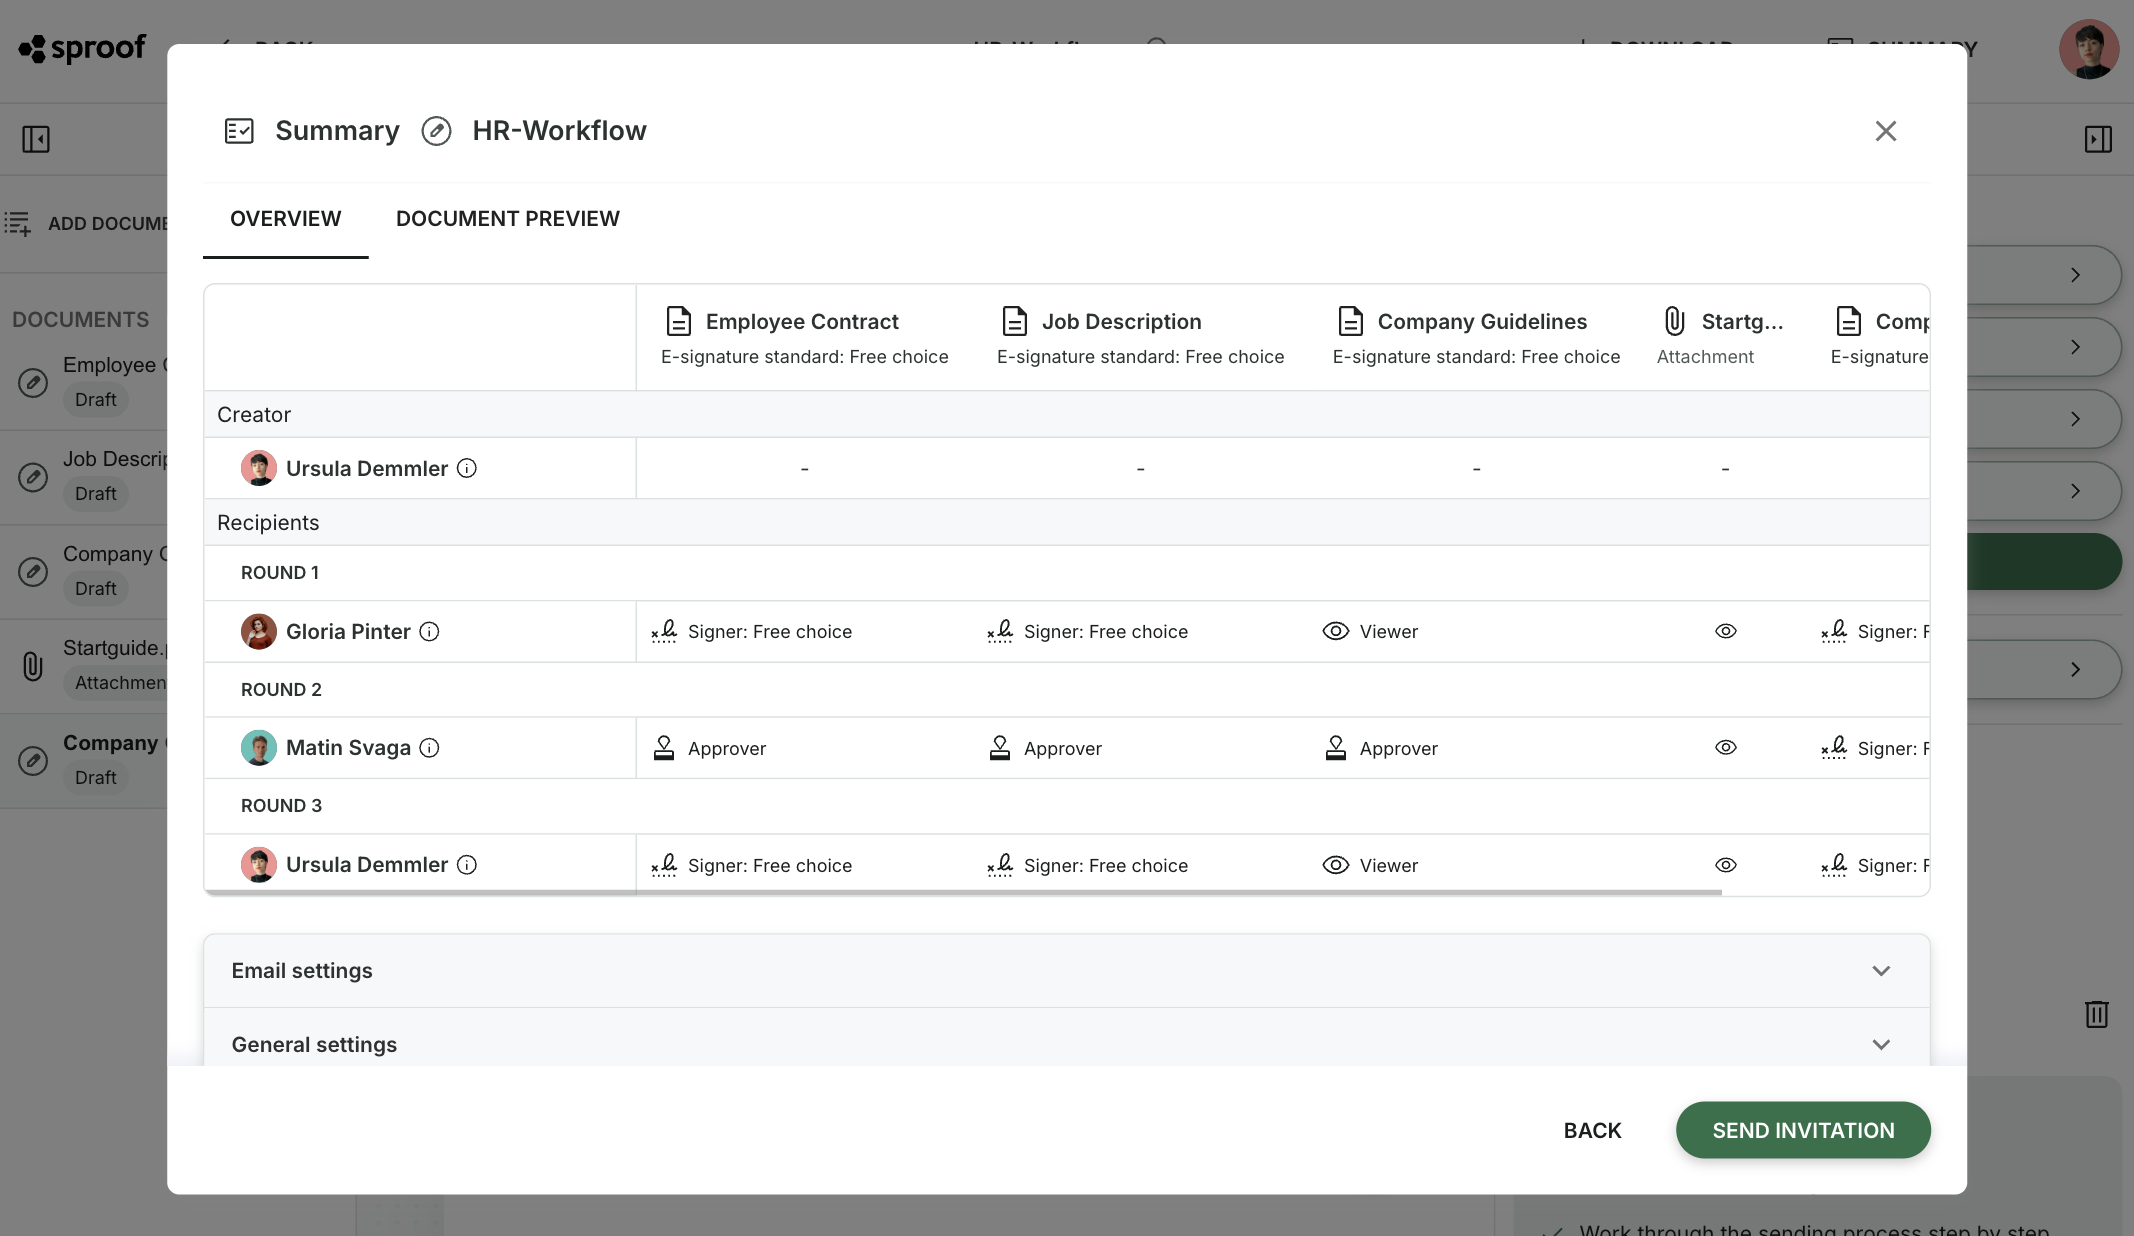Click the horizontal scrollbar under the recipients table
The image size is (2134, 1236).
coord(963,892)
